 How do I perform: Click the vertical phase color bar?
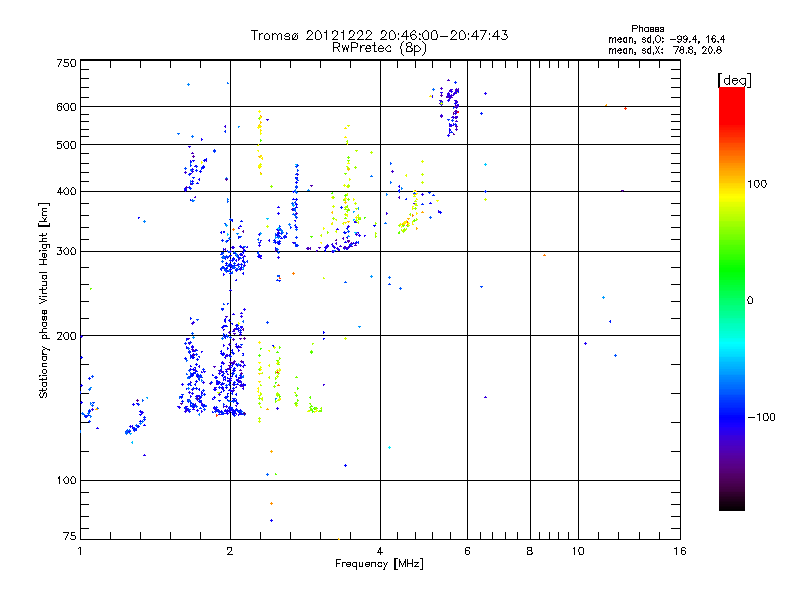[x=732, y=298]
